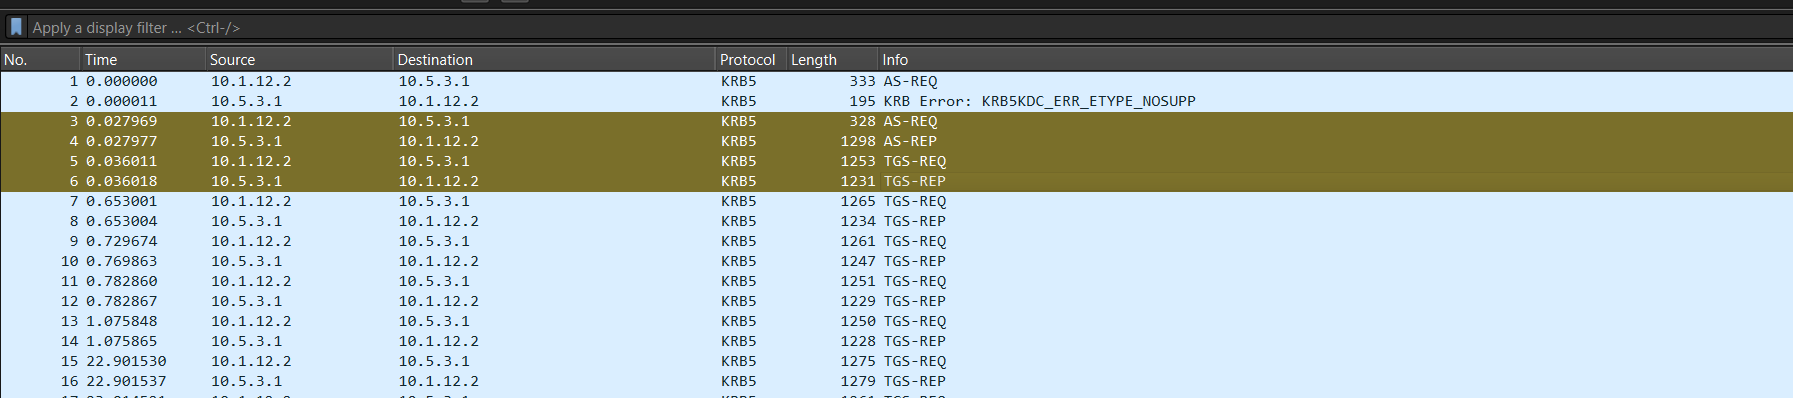Select packet 3 AS-REQ with length 328
Screen dimensions: 1793x398
[x=896, y=121]
